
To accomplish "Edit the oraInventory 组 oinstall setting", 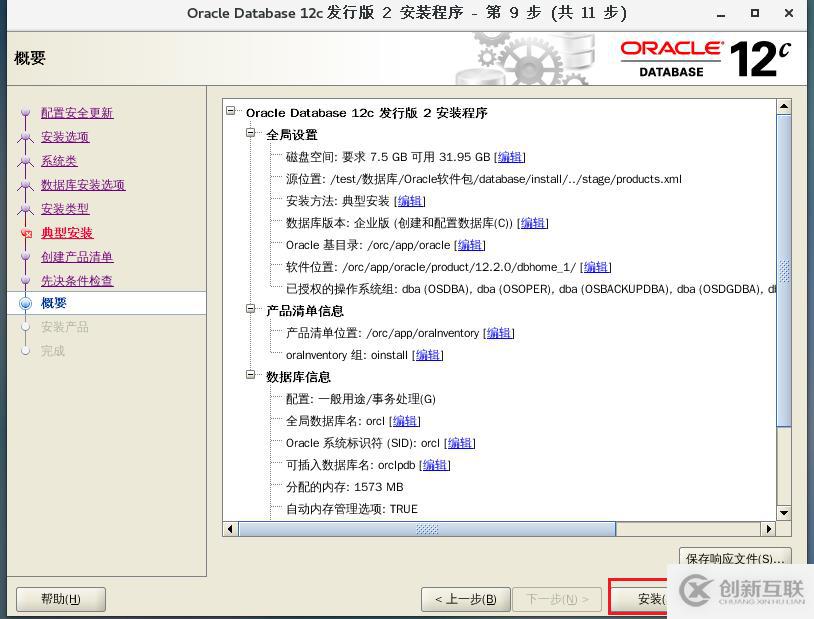I will (x=428, y=355).
